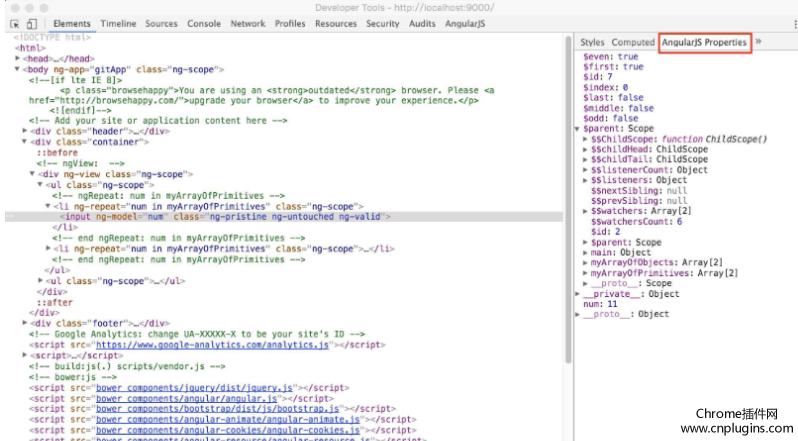Switch to the Styles sidebar pane
The image size is (798, 441).
coord(592,42)
